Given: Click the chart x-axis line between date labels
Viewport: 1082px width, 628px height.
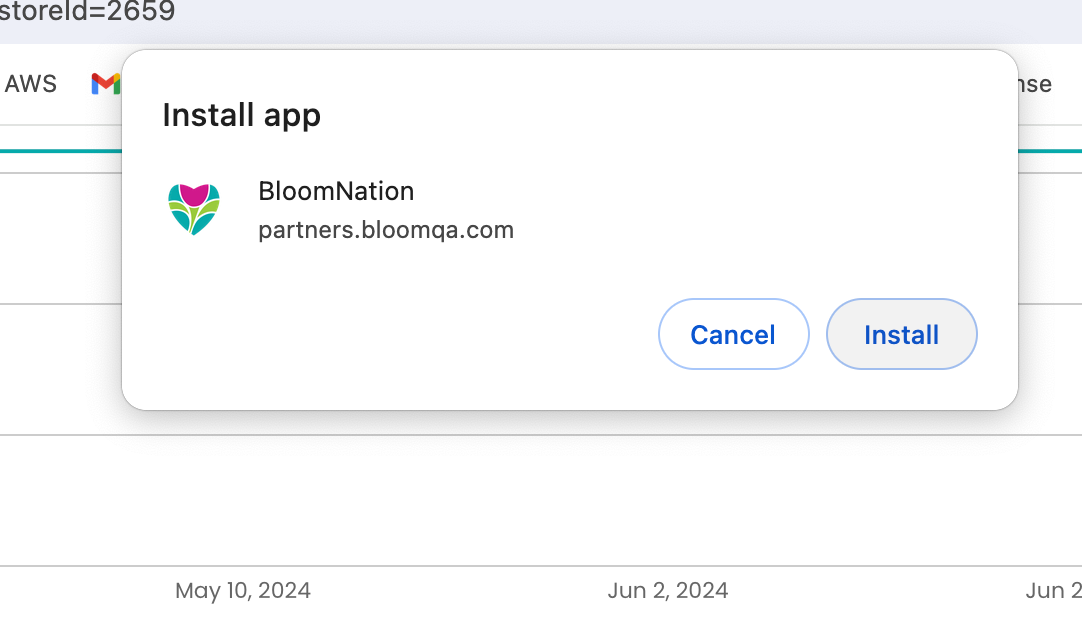Looking at the screenshot, I should click(x=450, y=566).
